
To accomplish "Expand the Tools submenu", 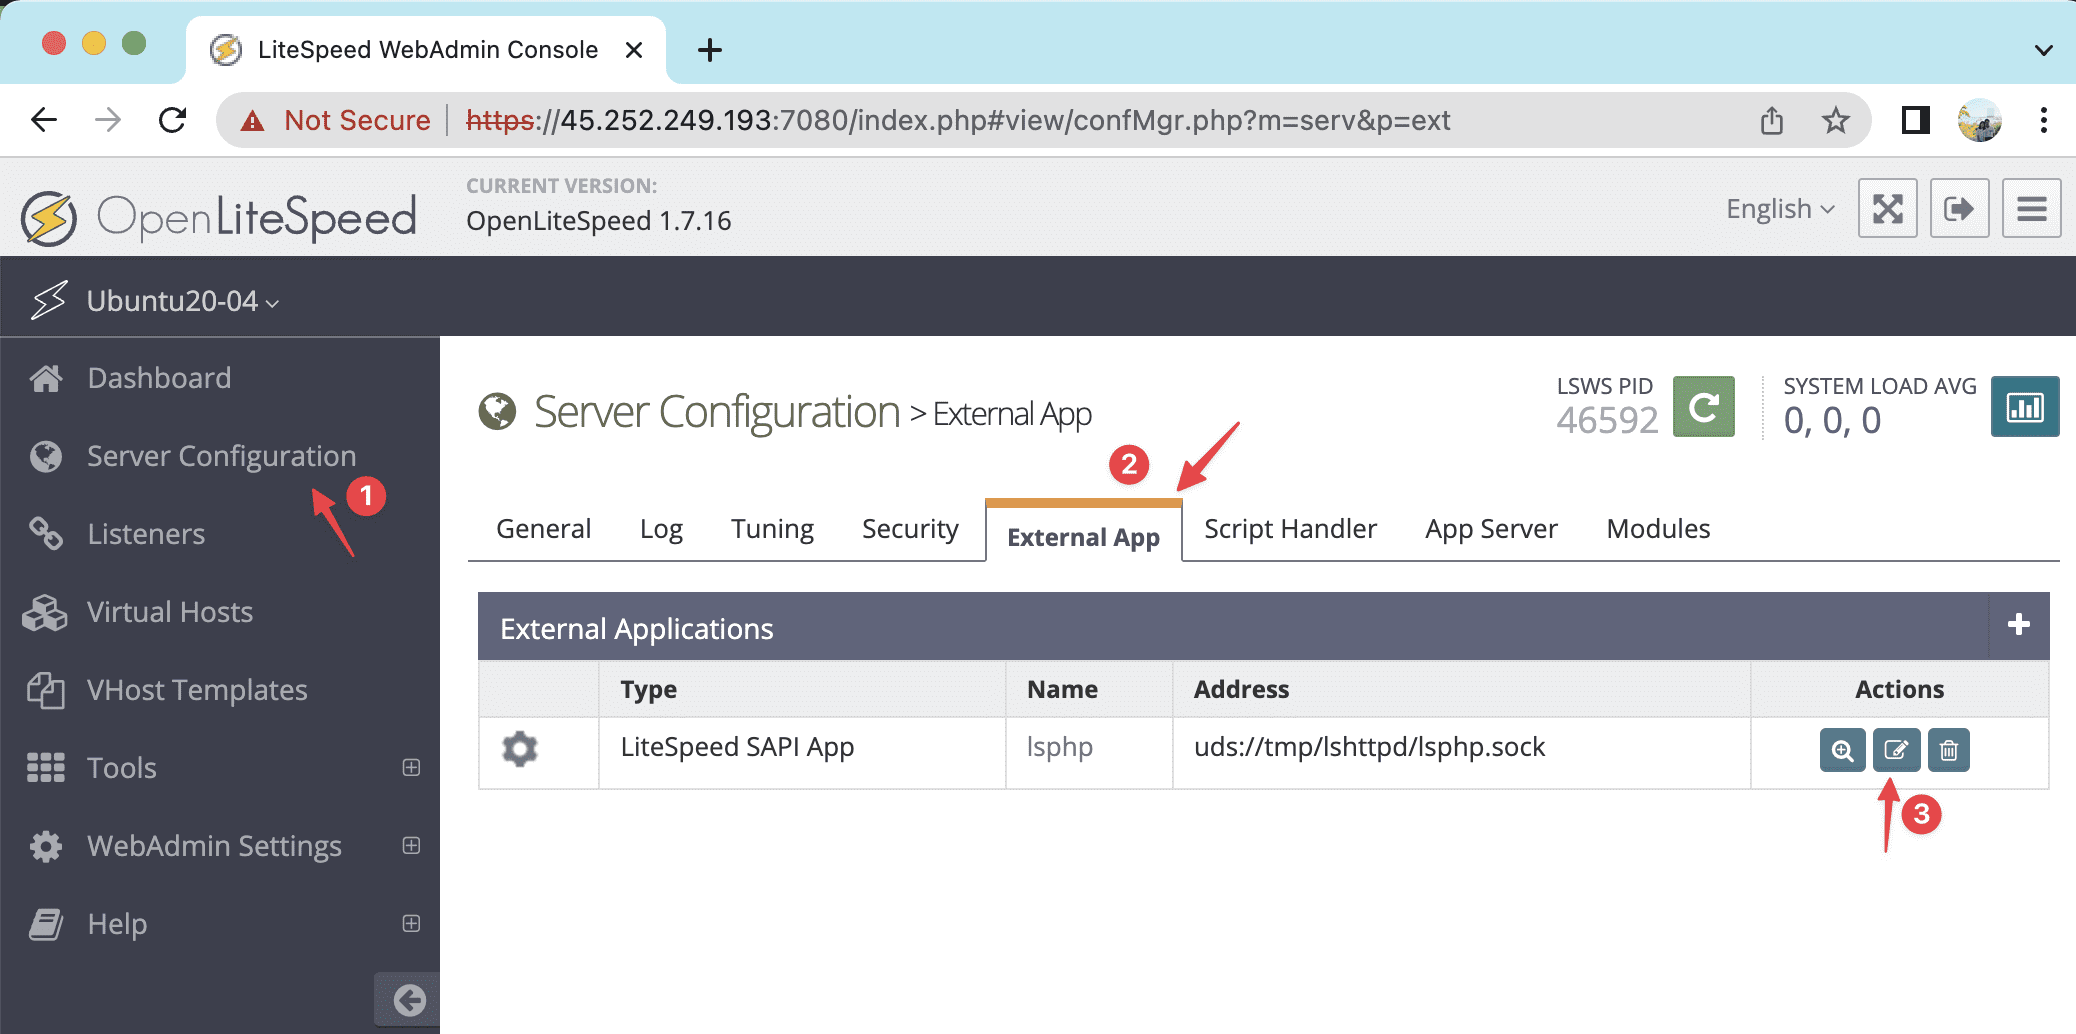I will [x=411, y=767].
